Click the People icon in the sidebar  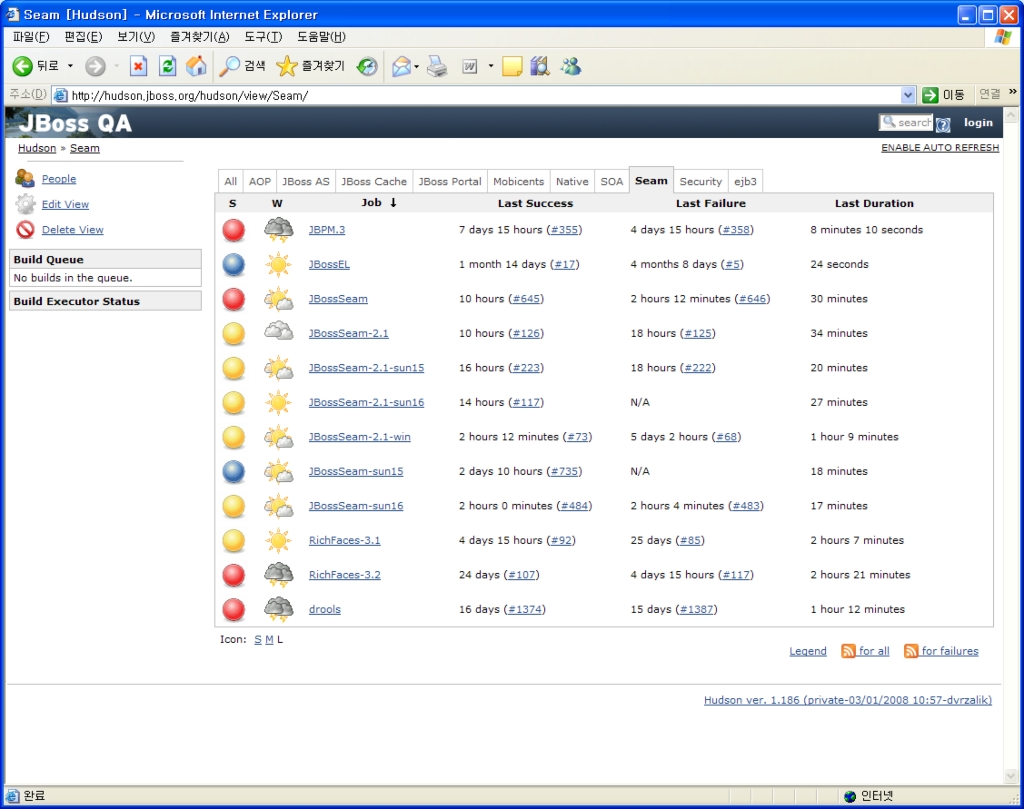pos(25,178)
